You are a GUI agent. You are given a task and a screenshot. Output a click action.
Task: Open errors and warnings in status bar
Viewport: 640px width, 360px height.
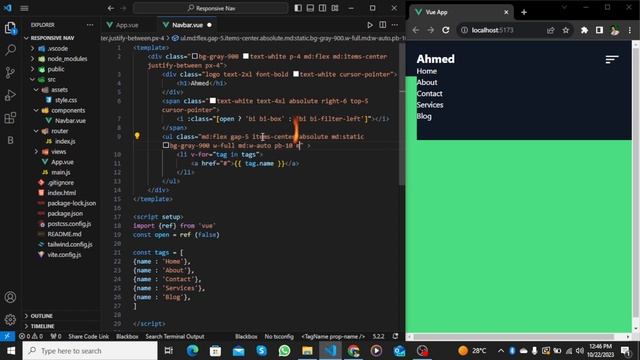[x=31, y=336]
